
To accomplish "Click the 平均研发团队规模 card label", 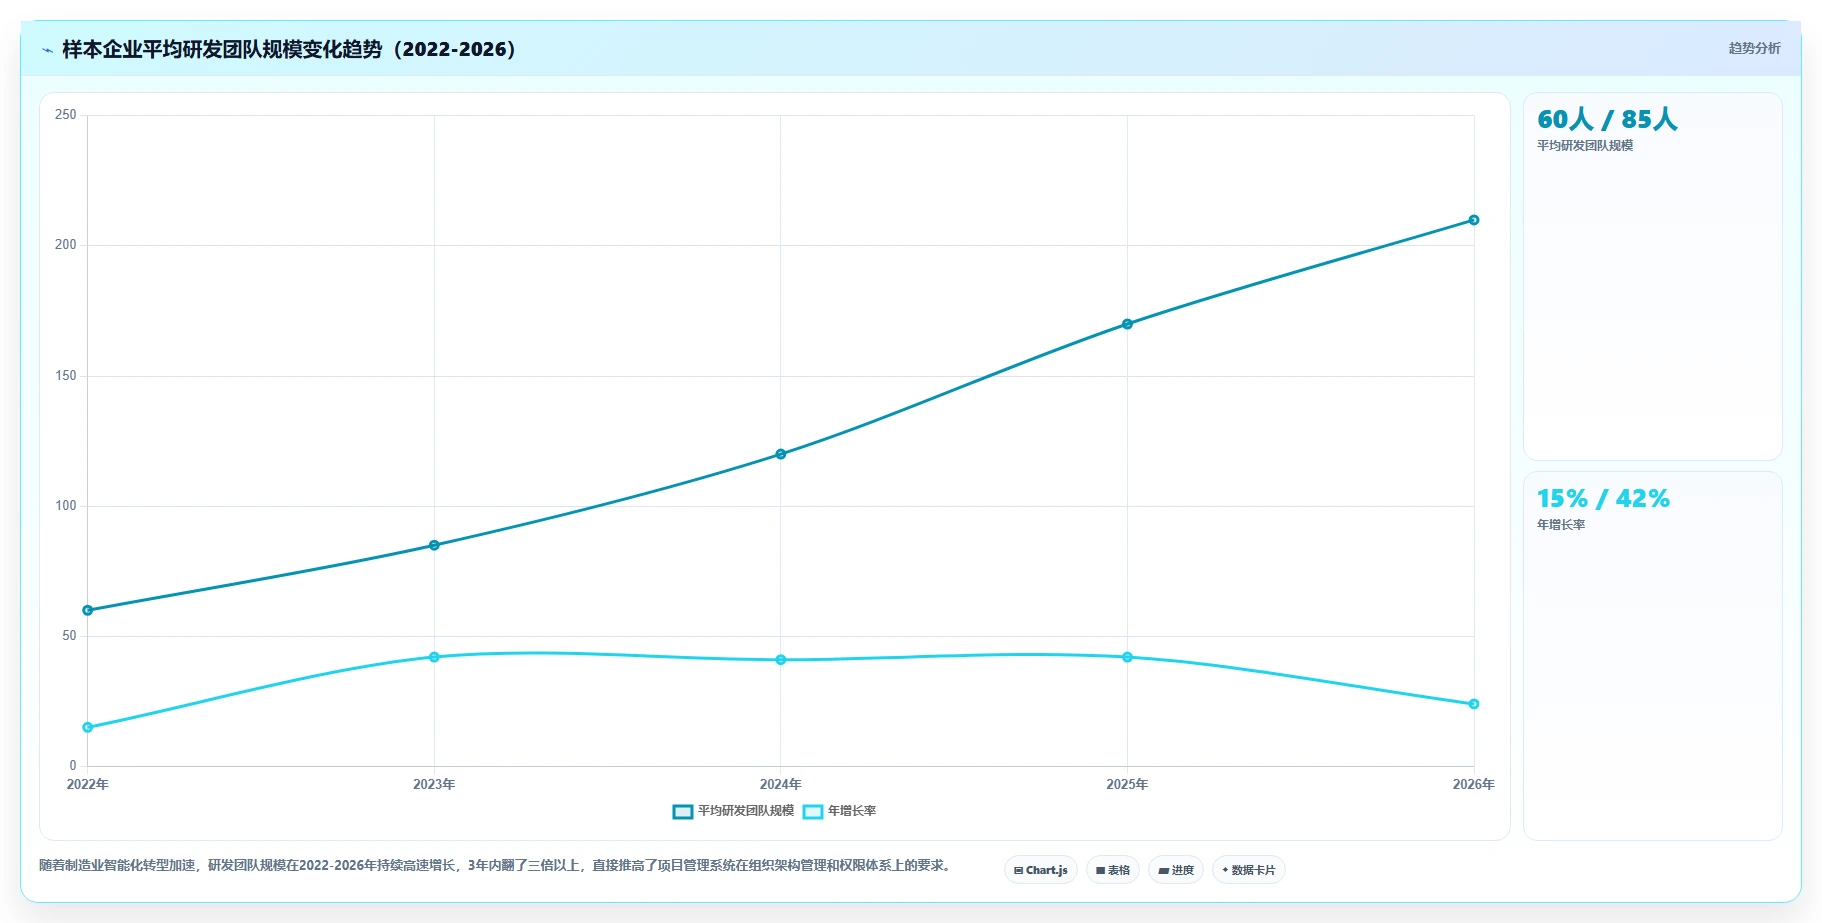I will (x=1585, y=146).
